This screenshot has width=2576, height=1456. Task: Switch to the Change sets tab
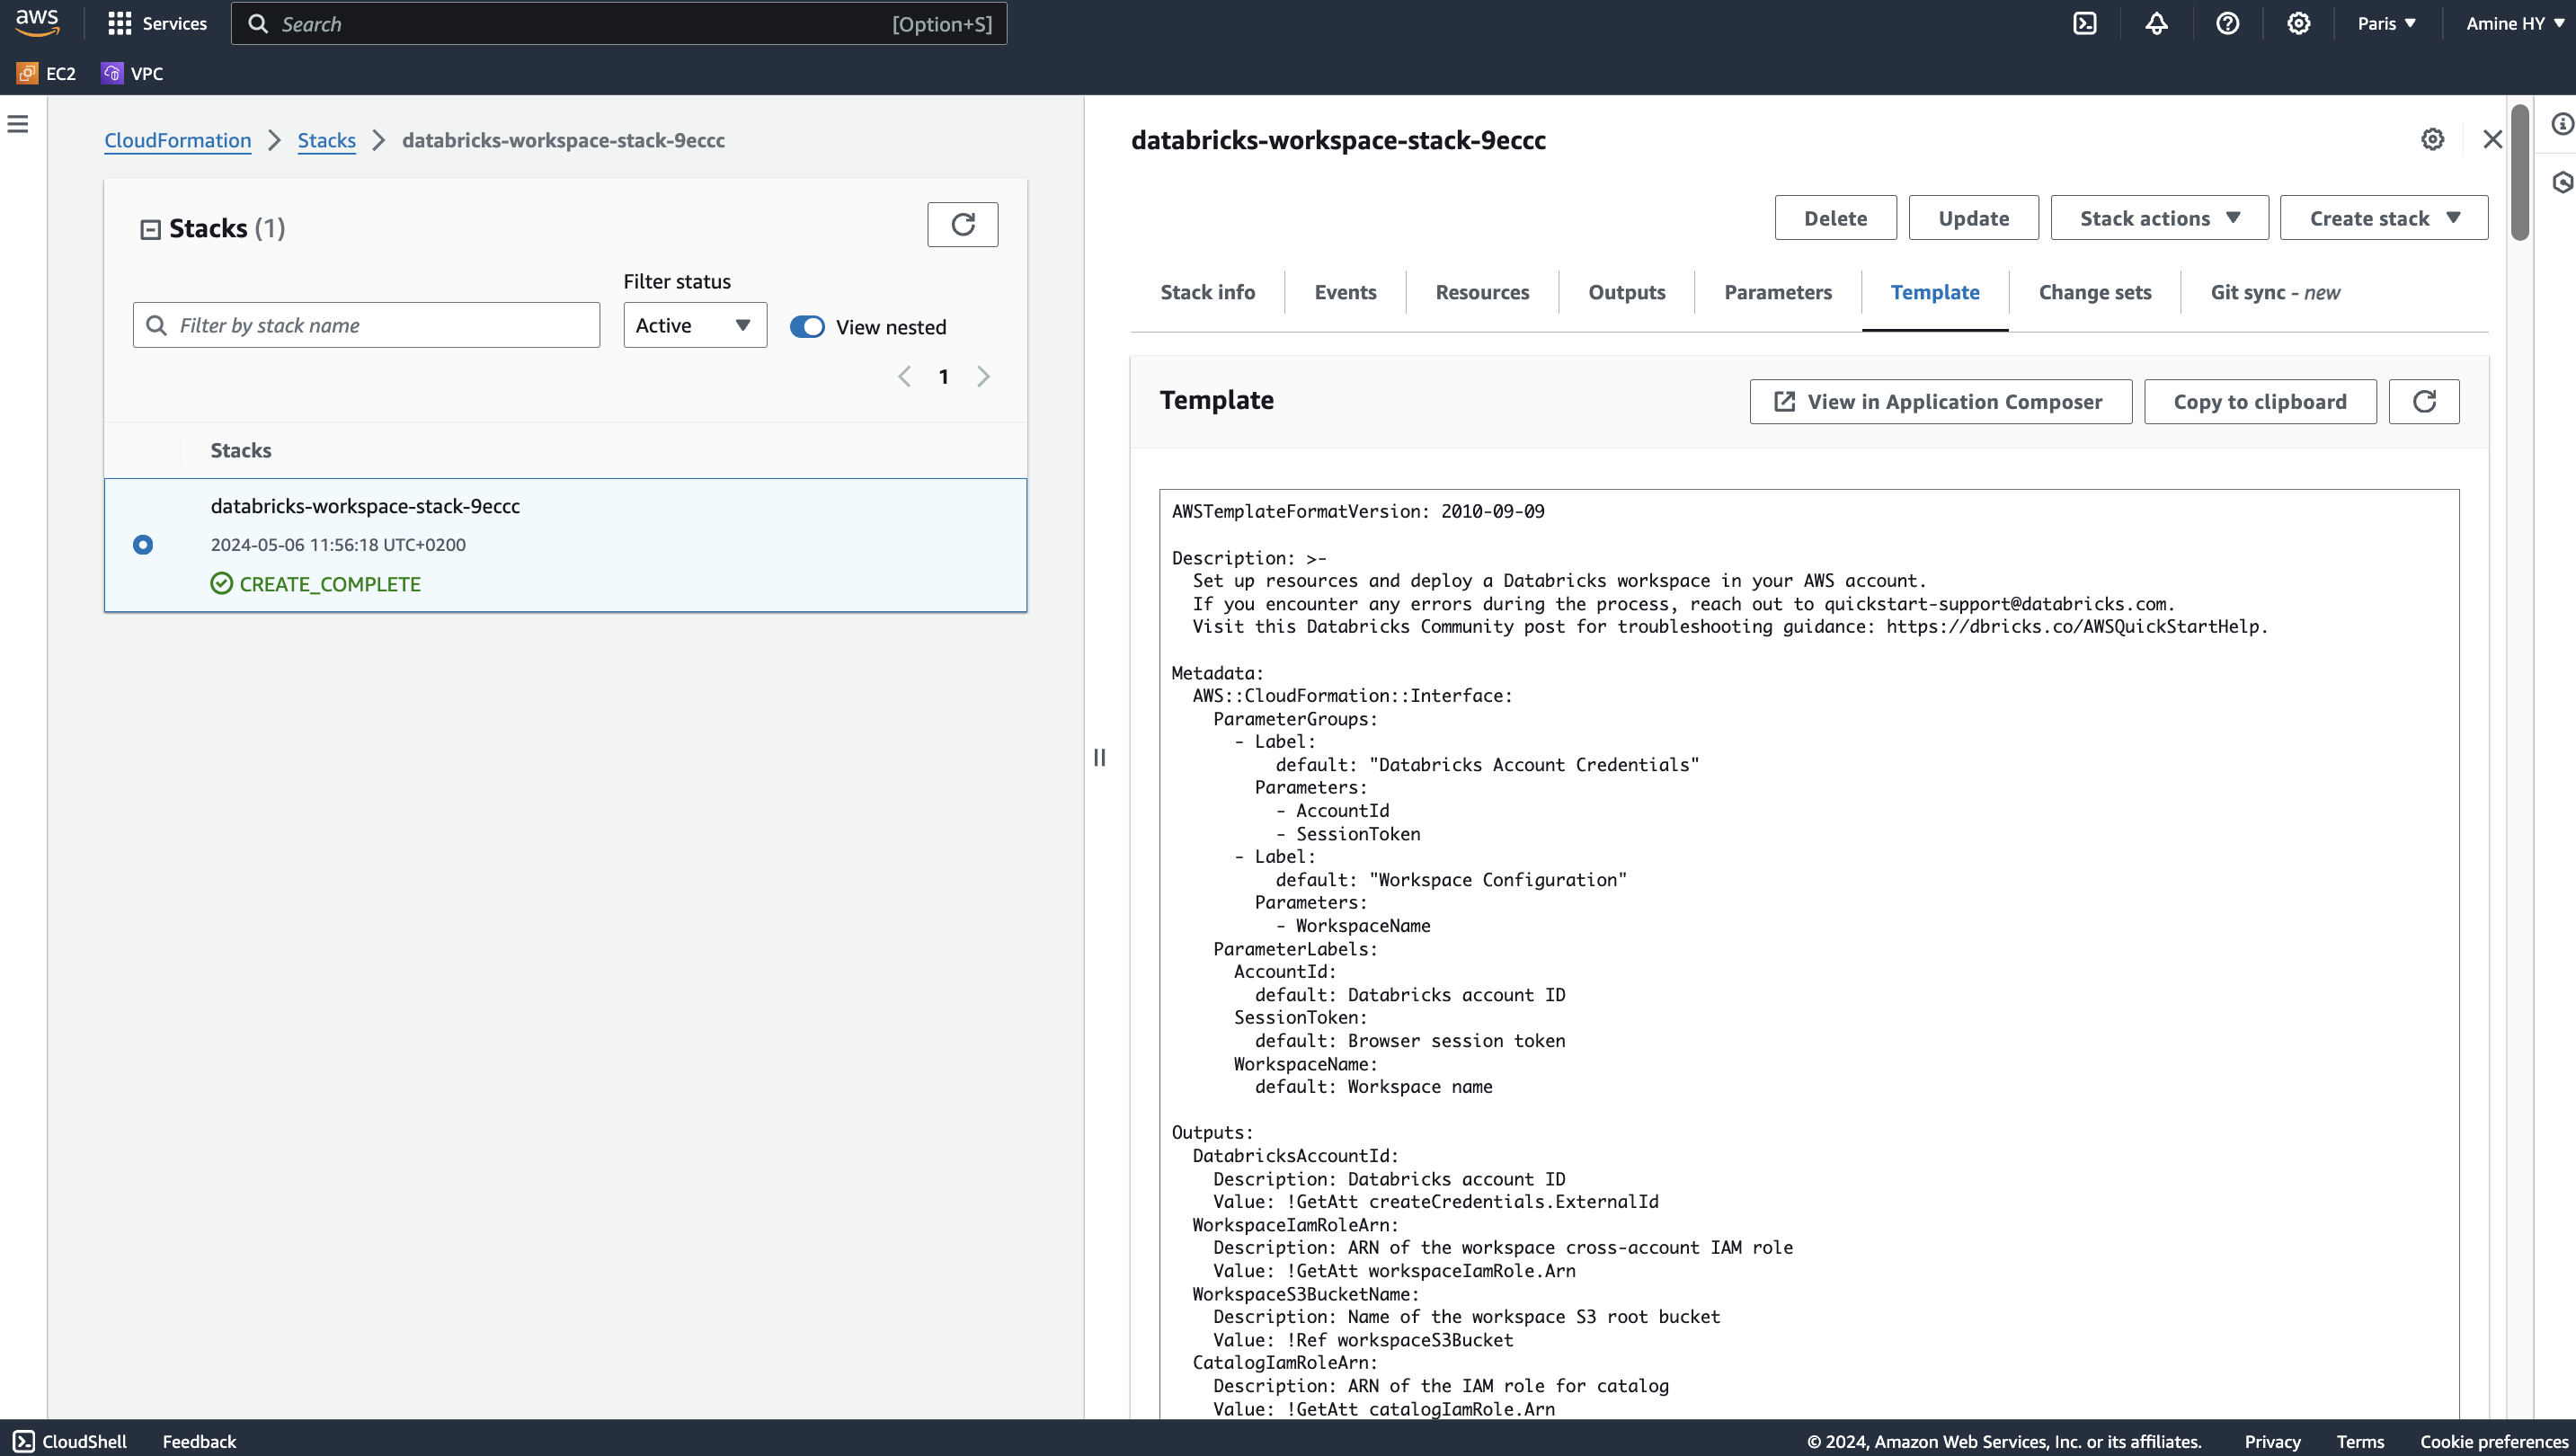click(x=2094, y=292)
